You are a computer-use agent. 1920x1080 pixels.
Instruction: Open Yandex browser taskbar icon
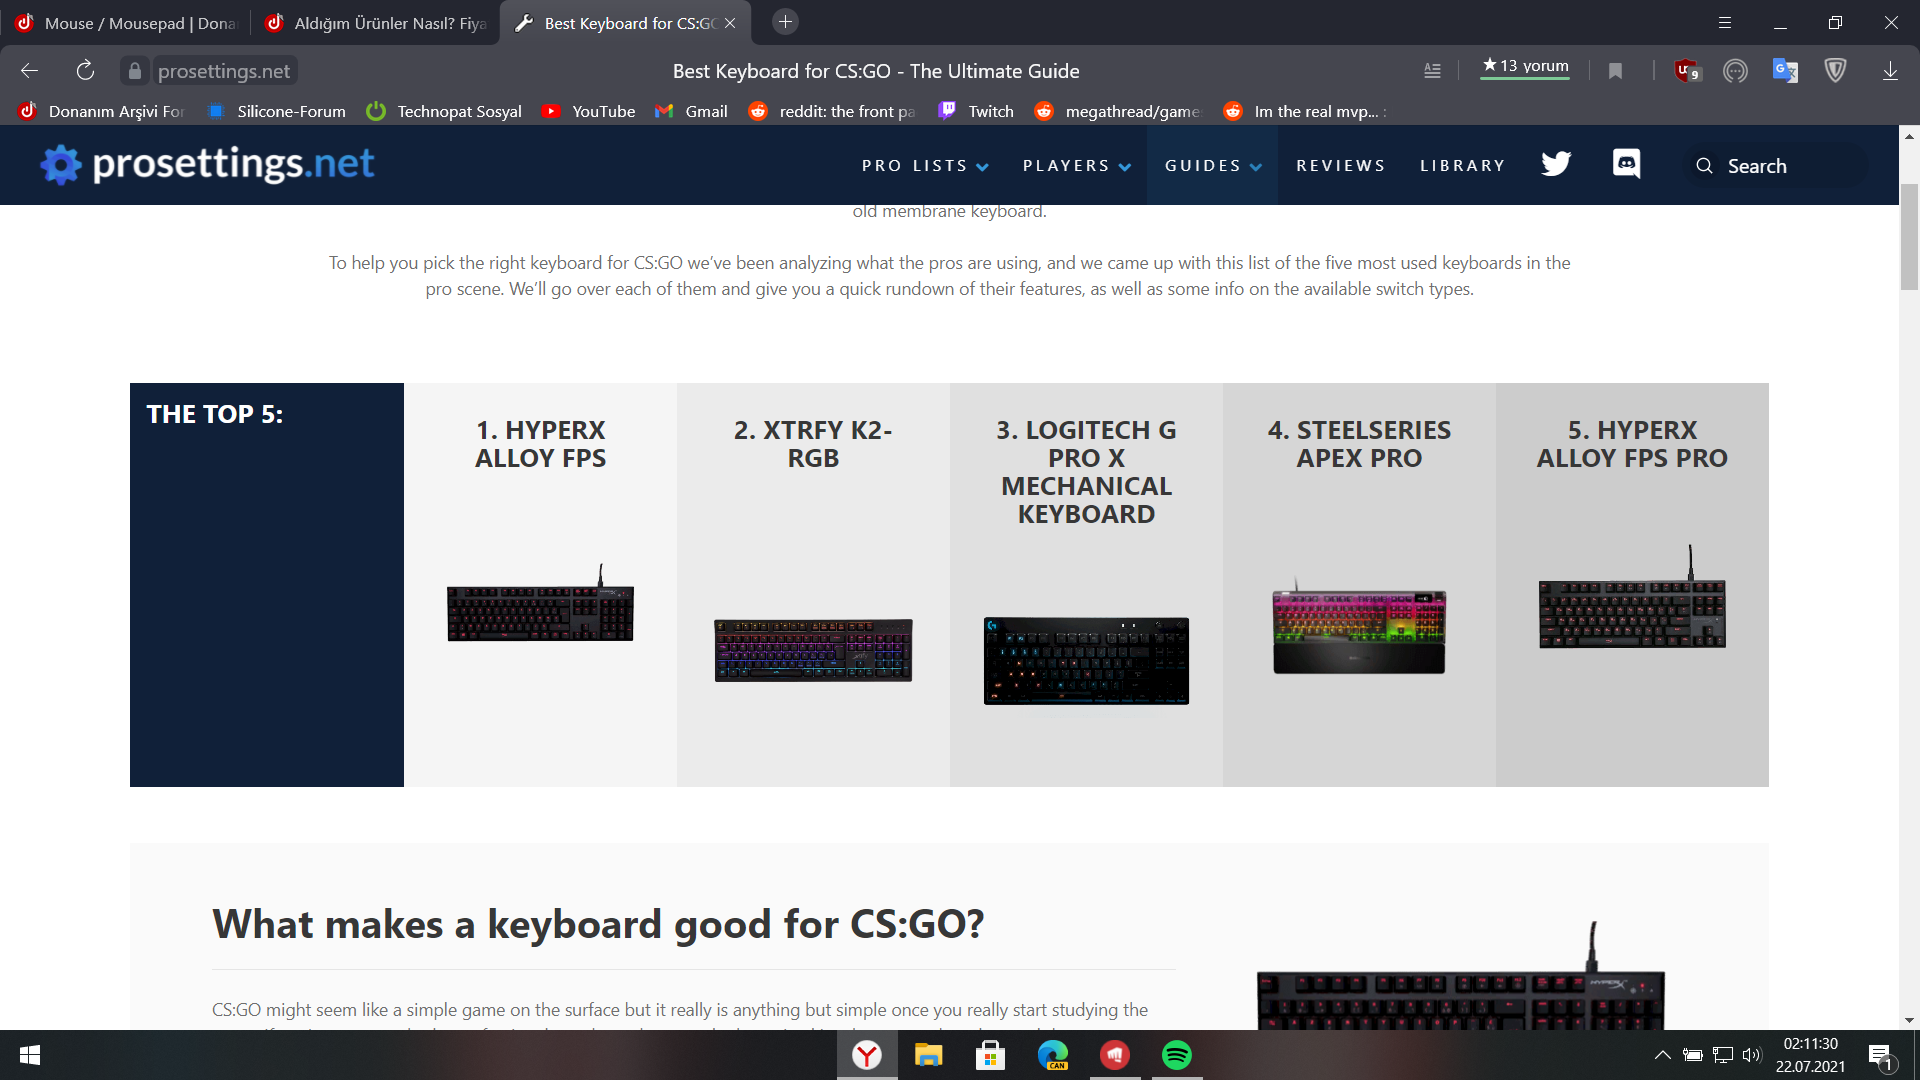tap(867, 1055)
